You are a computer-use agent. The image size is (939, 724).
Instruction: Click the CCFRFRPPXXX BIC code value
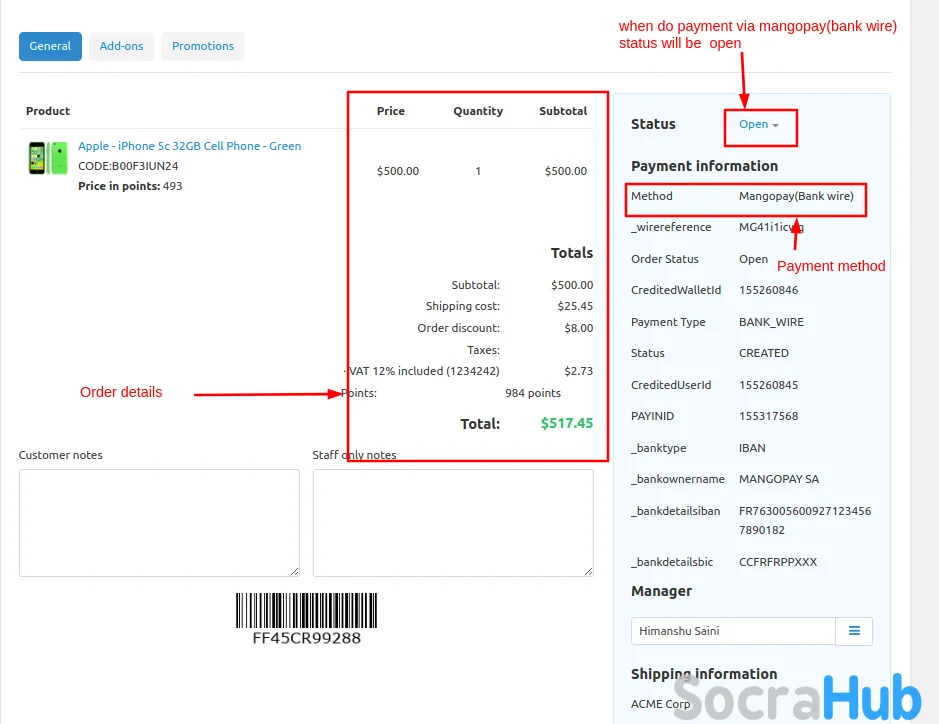777,562
